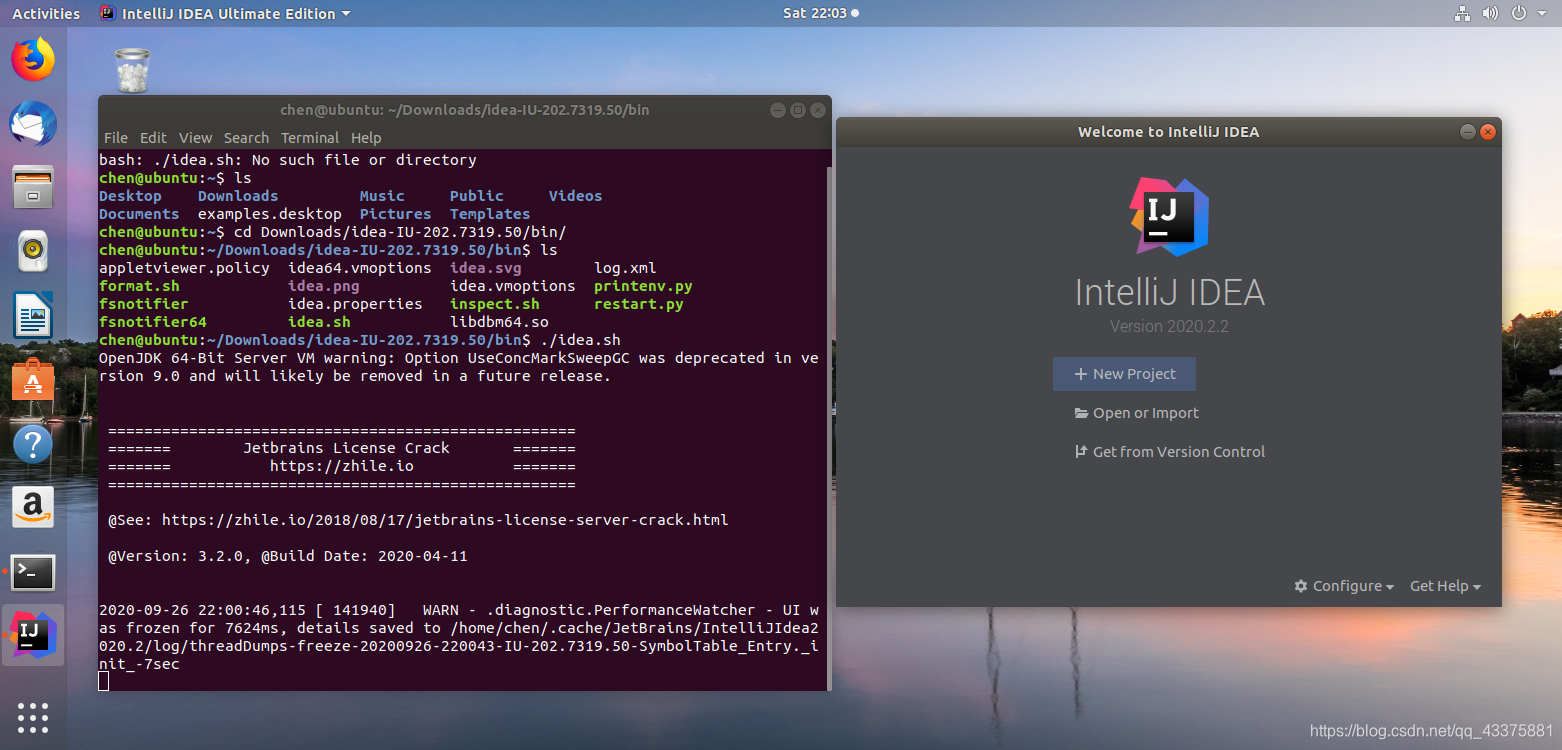Open the Trash on the desktop

pos(131,68)
